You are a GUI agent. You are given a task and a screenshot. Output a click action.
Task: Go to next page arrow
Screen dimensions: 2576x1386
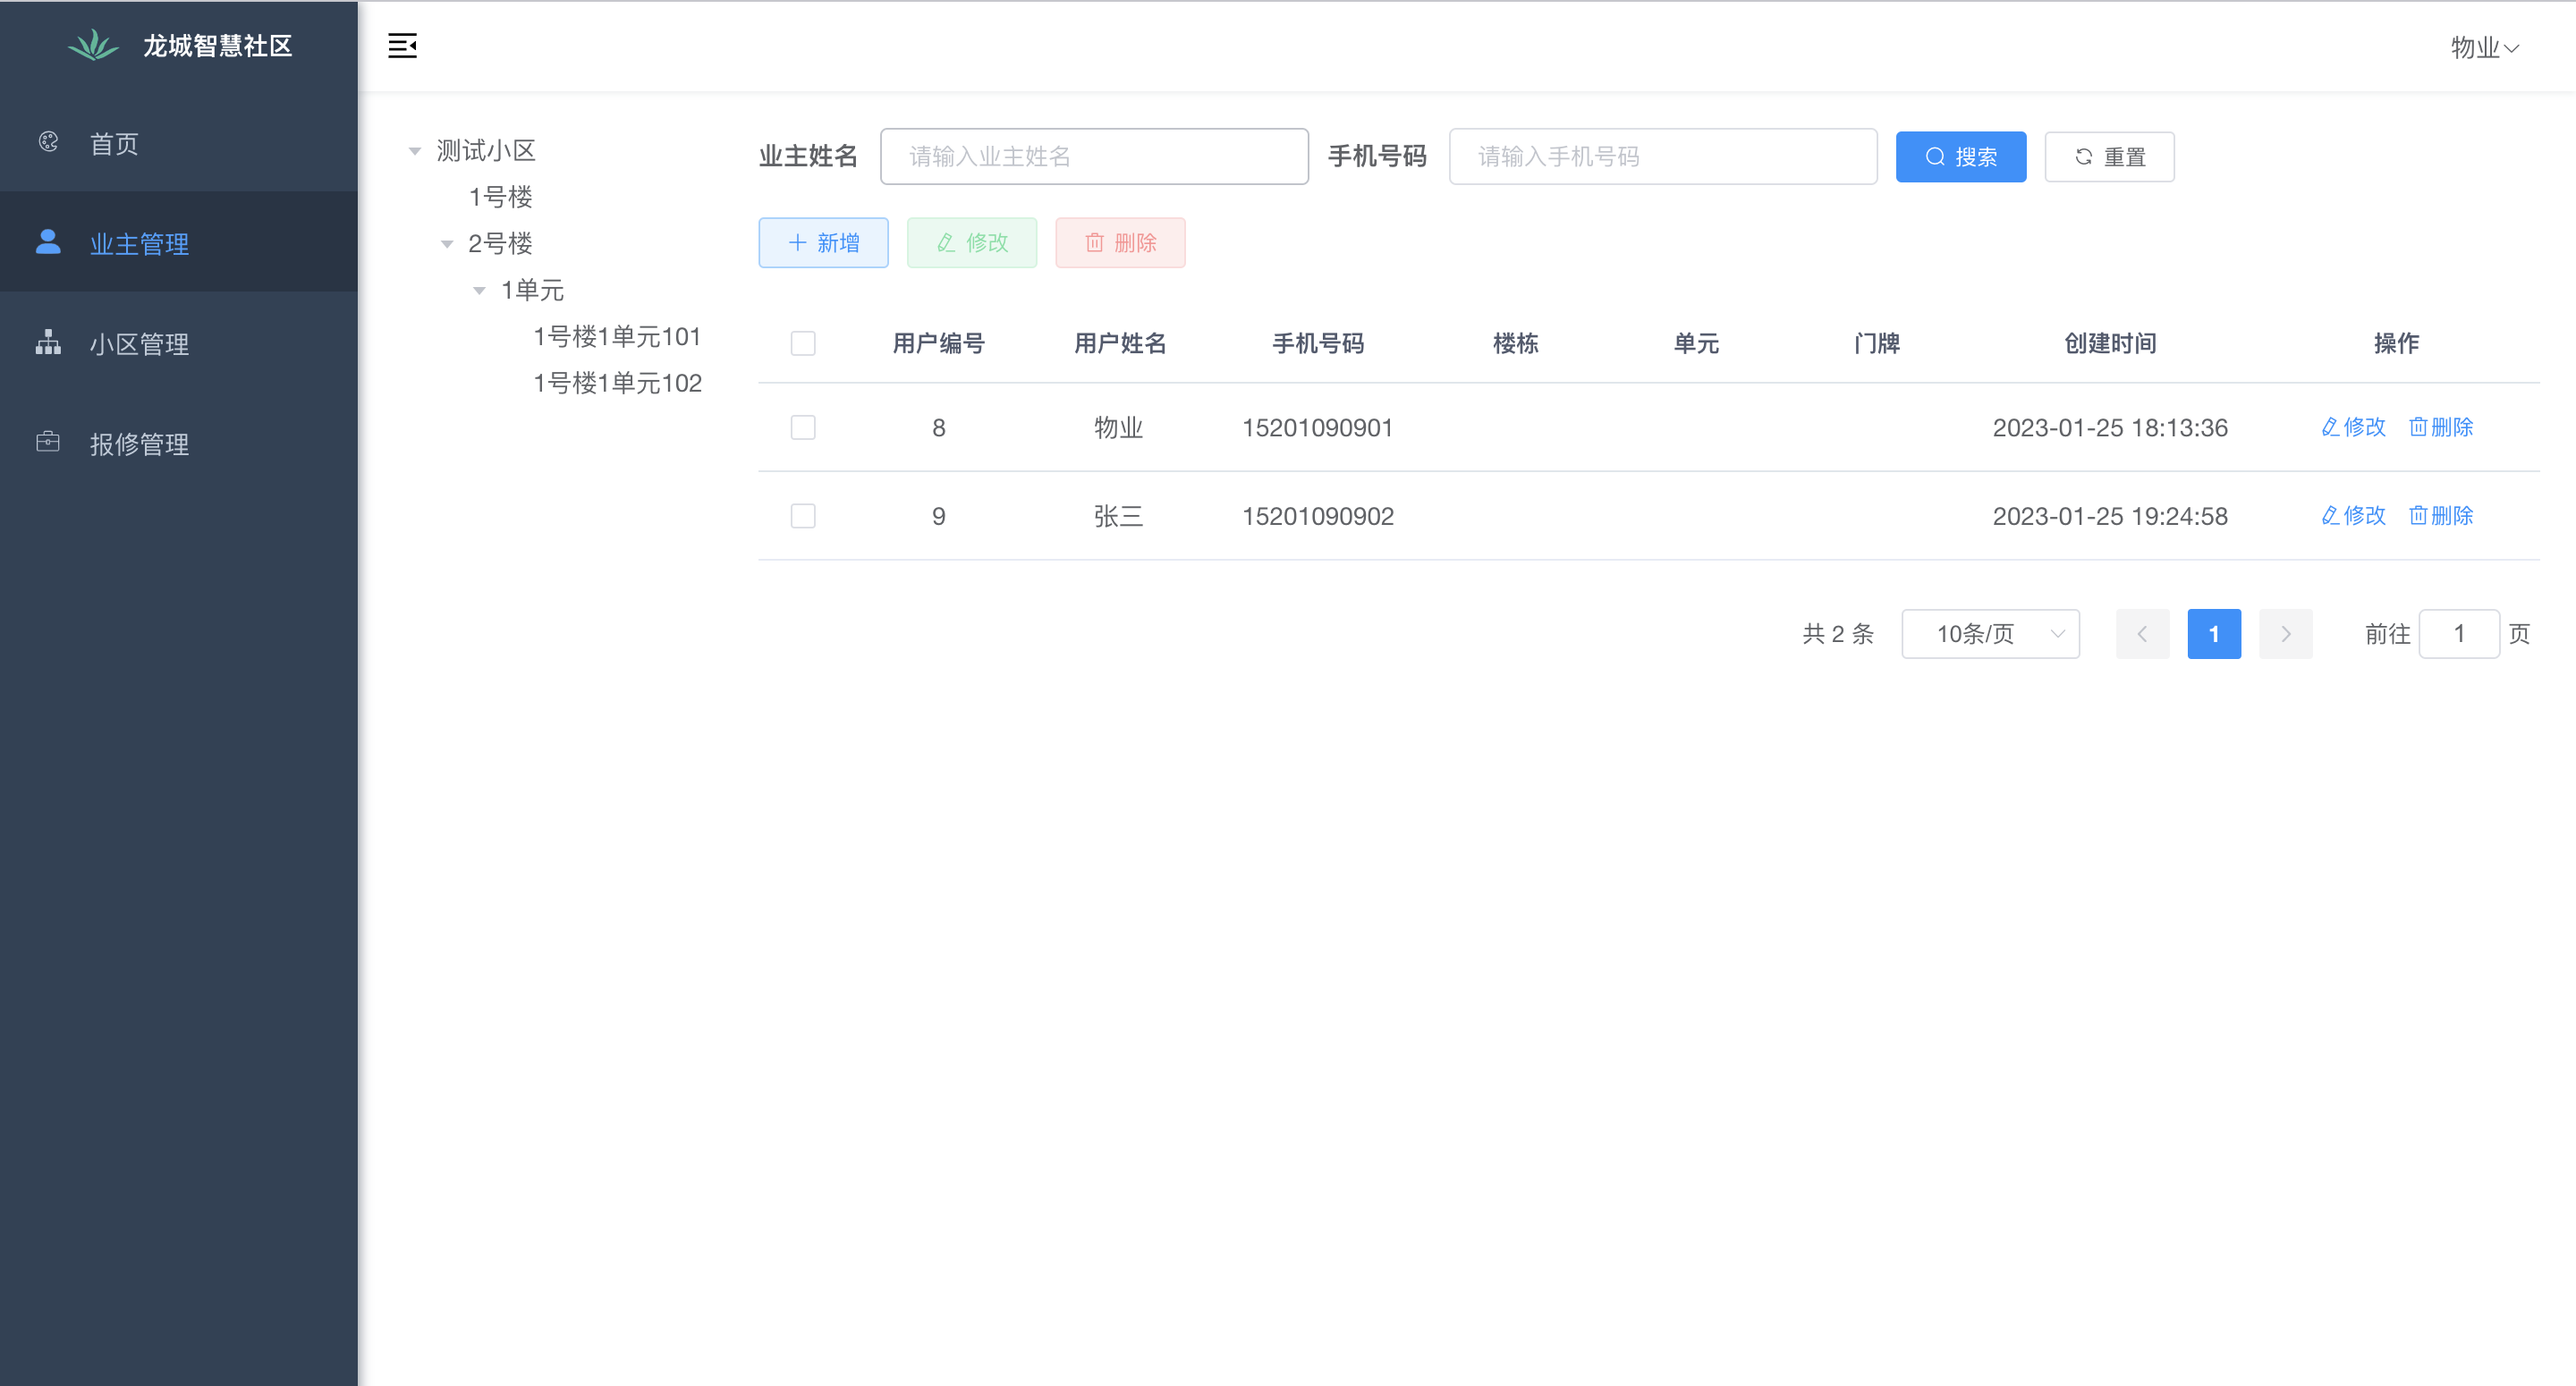pyautogui.click(x=2286, y=634)
